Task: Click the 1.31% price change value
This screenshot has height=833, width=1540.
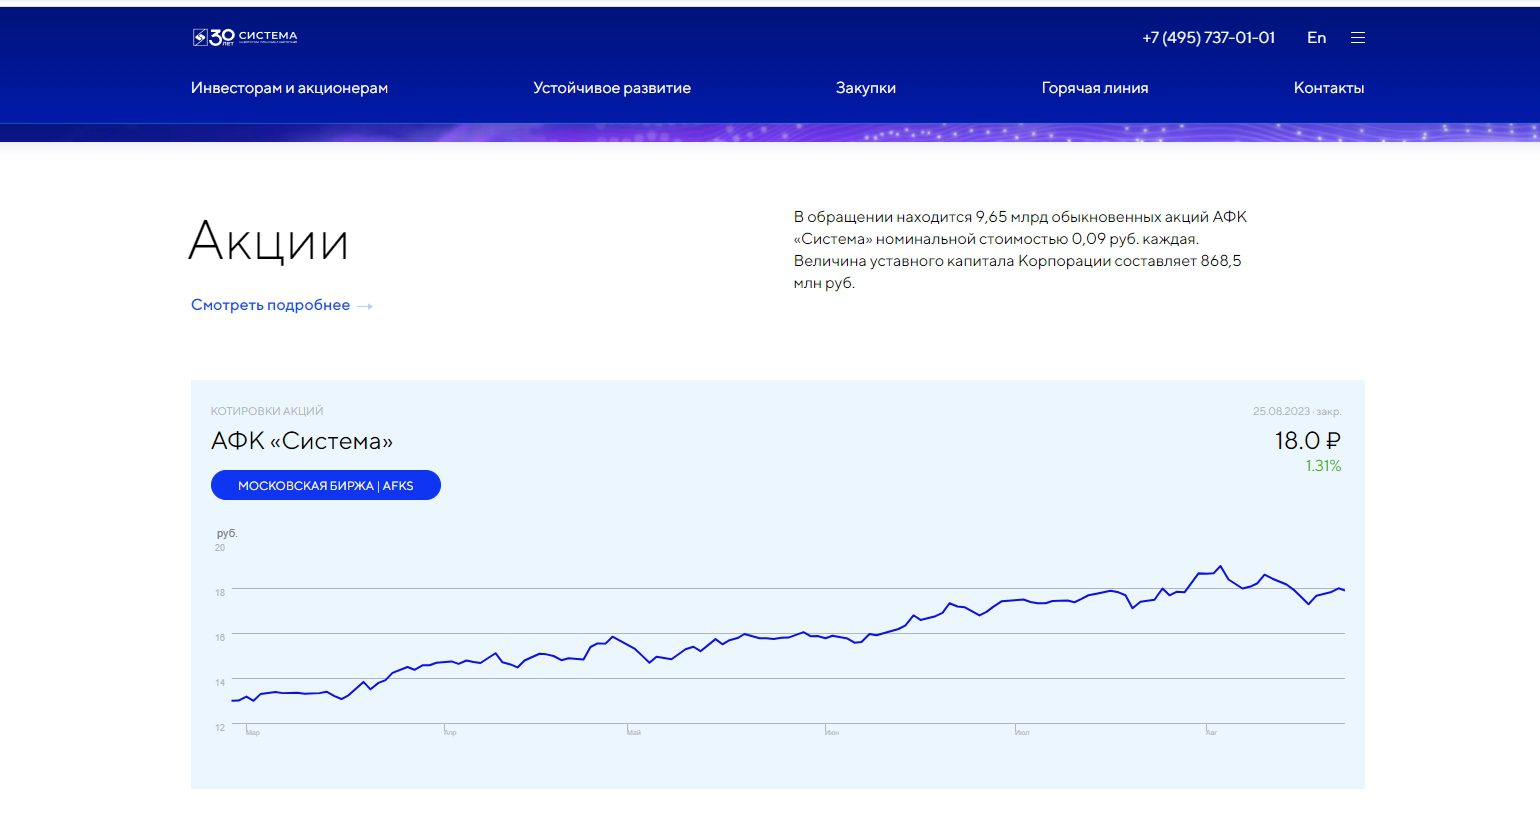Action: coord(1322,466)
